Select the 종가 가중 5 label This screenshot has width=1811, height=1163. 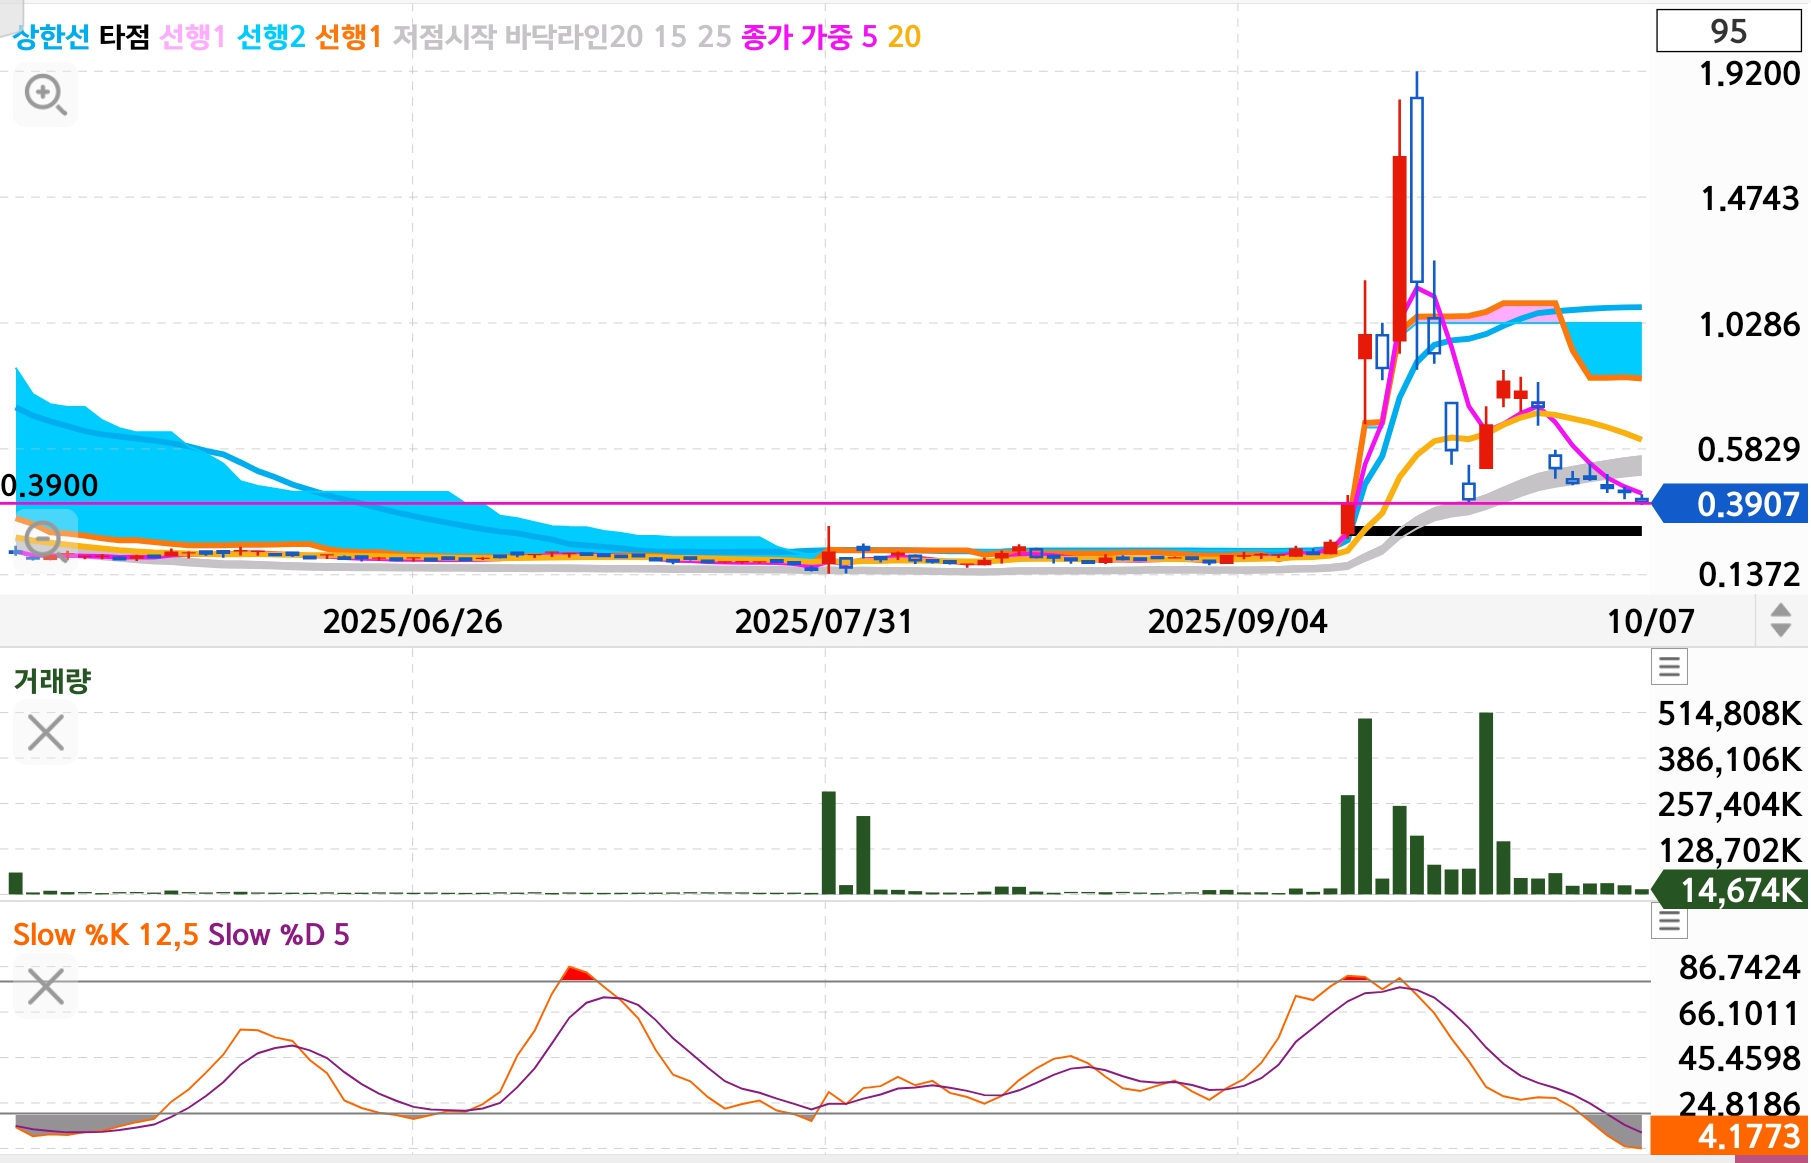click(809, 37)
